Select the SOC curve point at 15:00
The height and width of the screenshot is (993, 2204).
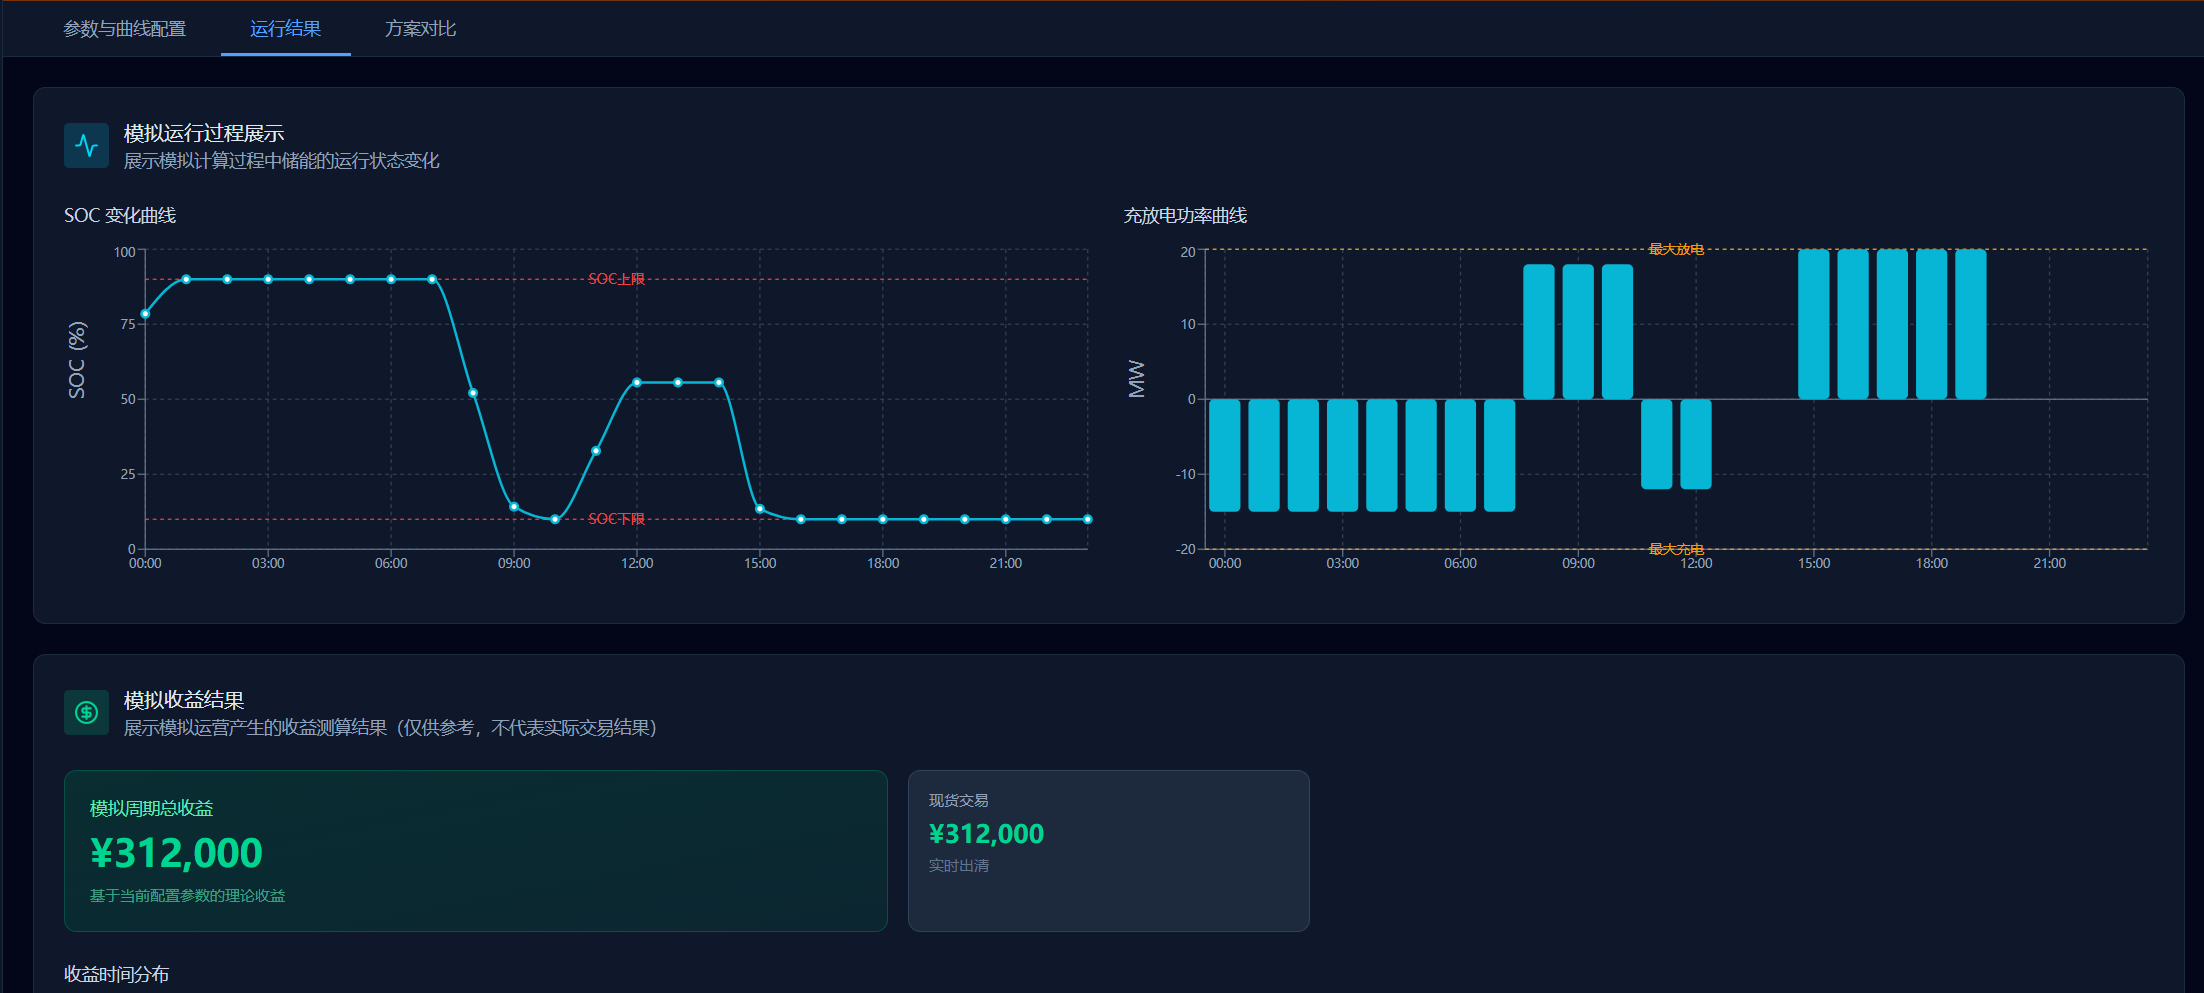[760, 509]
